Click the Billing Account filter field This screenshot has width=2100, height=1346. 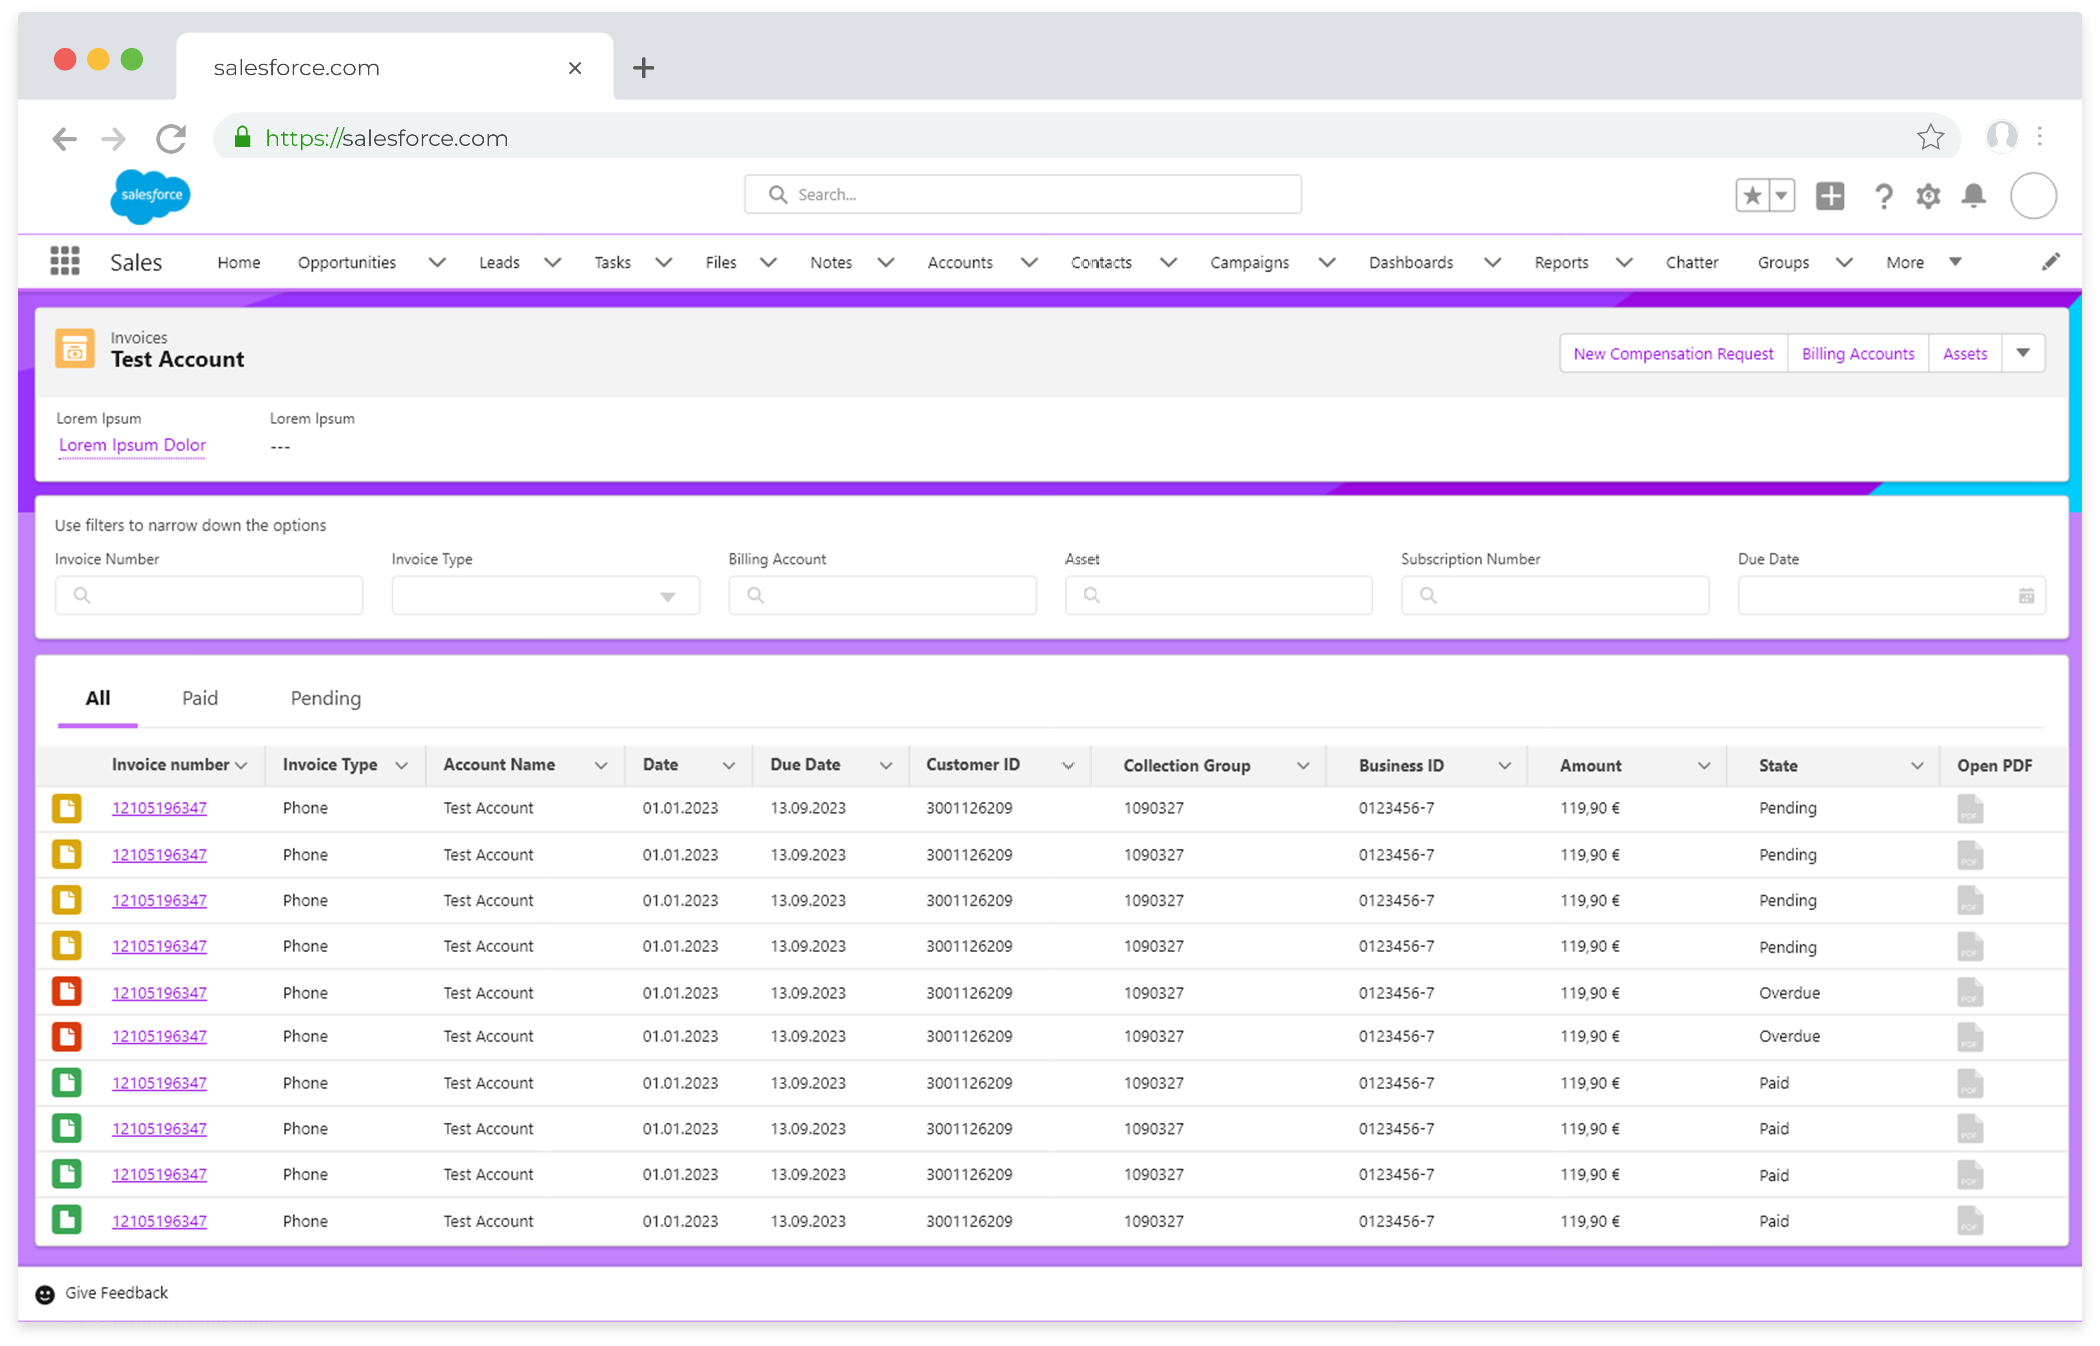tap(882, 596)
